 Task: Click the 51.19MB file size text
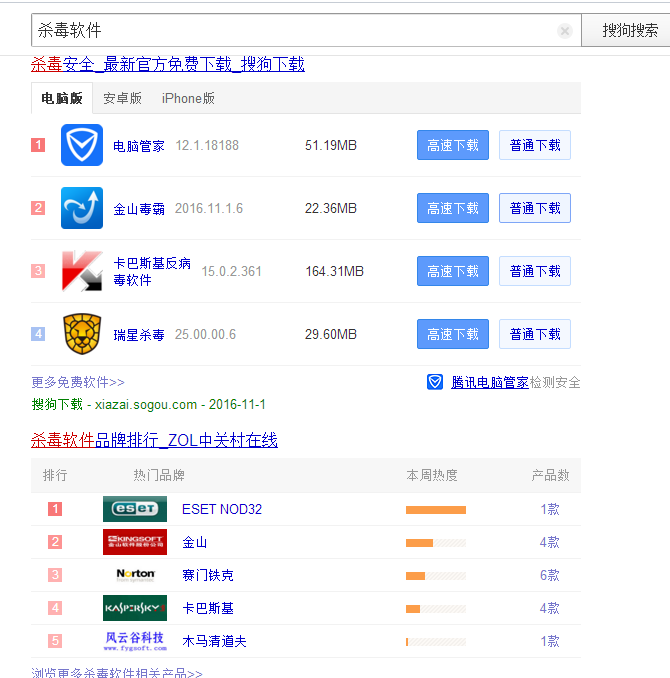(331, 145)
